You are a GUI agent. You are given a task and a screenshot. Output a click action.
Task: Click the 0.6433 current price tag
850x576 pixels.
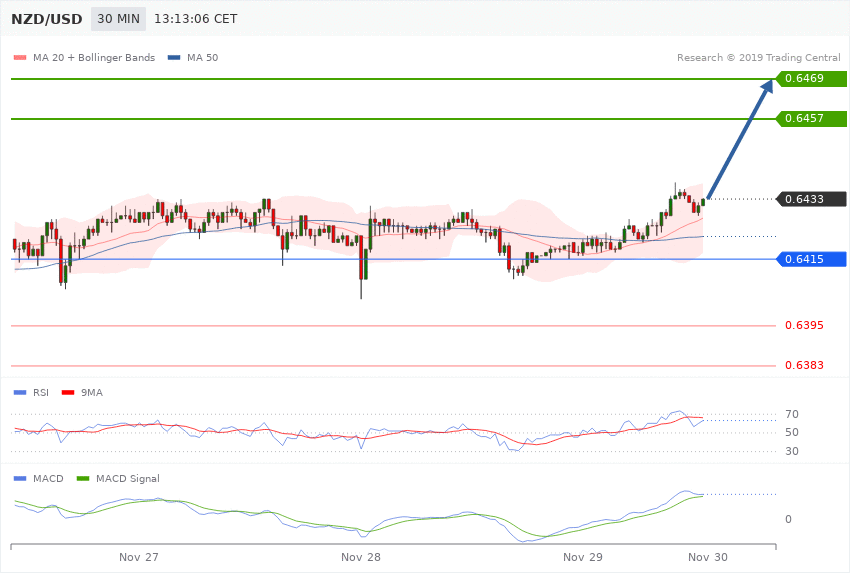tap(812, 199)
